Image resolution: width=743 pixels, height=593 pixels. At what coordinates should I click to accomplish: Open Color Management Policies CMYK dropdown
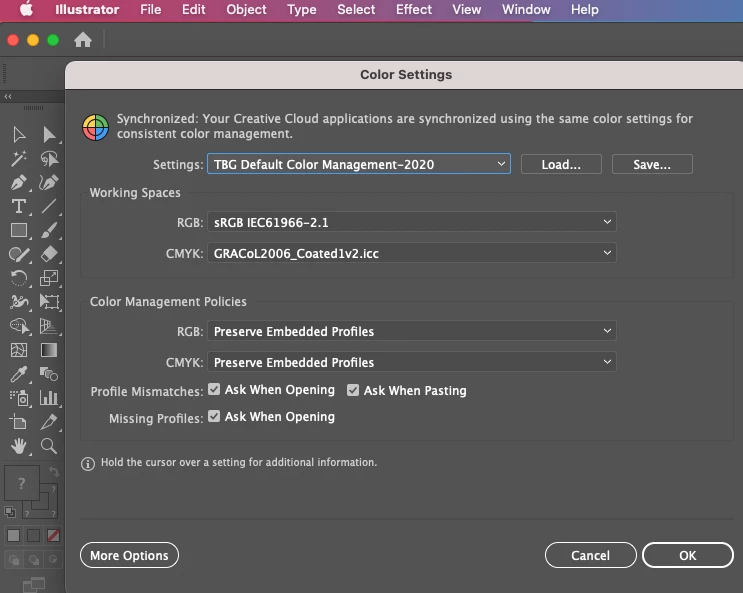pos(412,362)
